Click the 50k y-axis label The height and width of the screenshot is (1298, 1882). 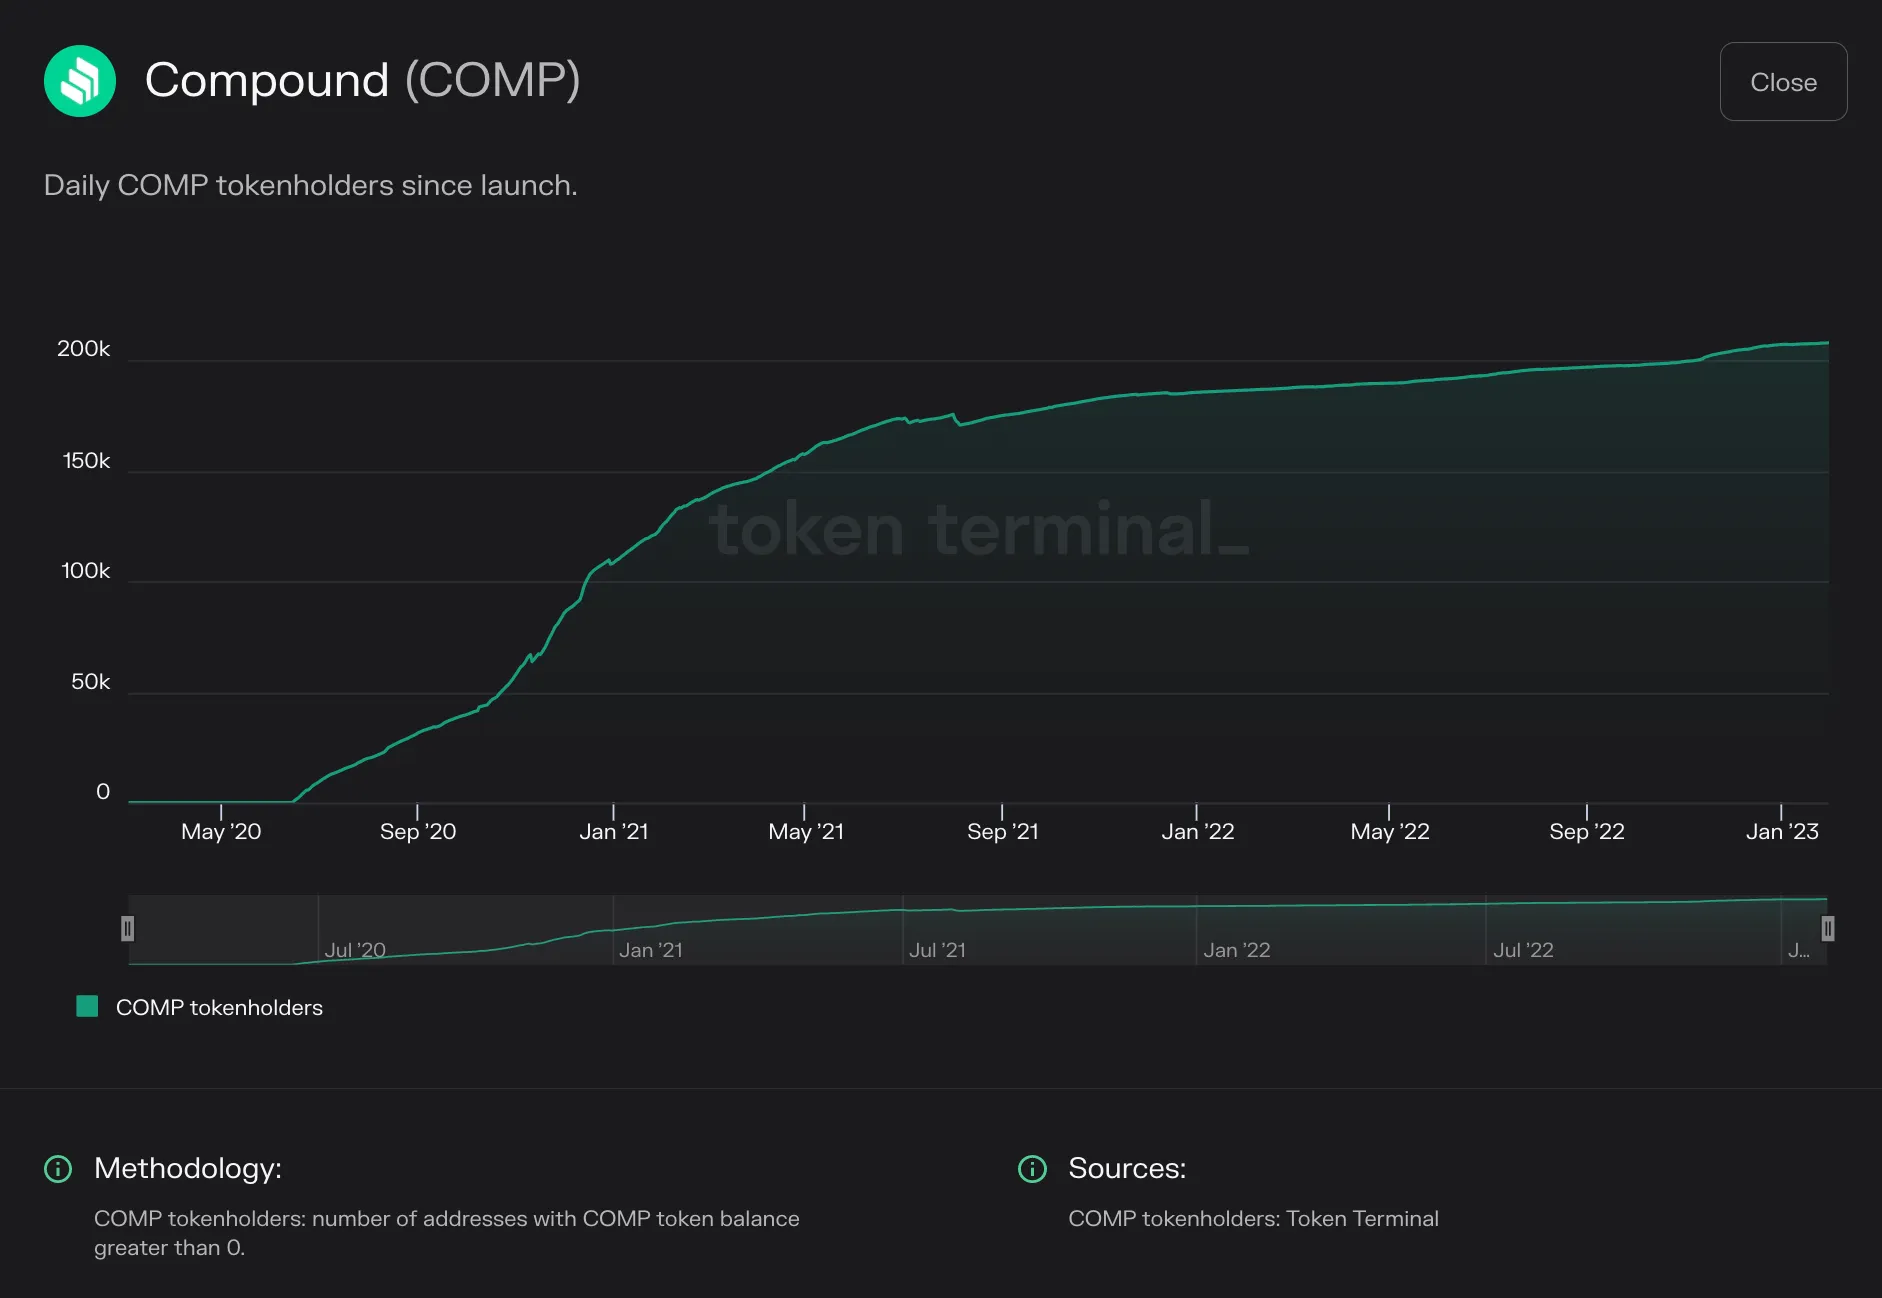(91, 682)
